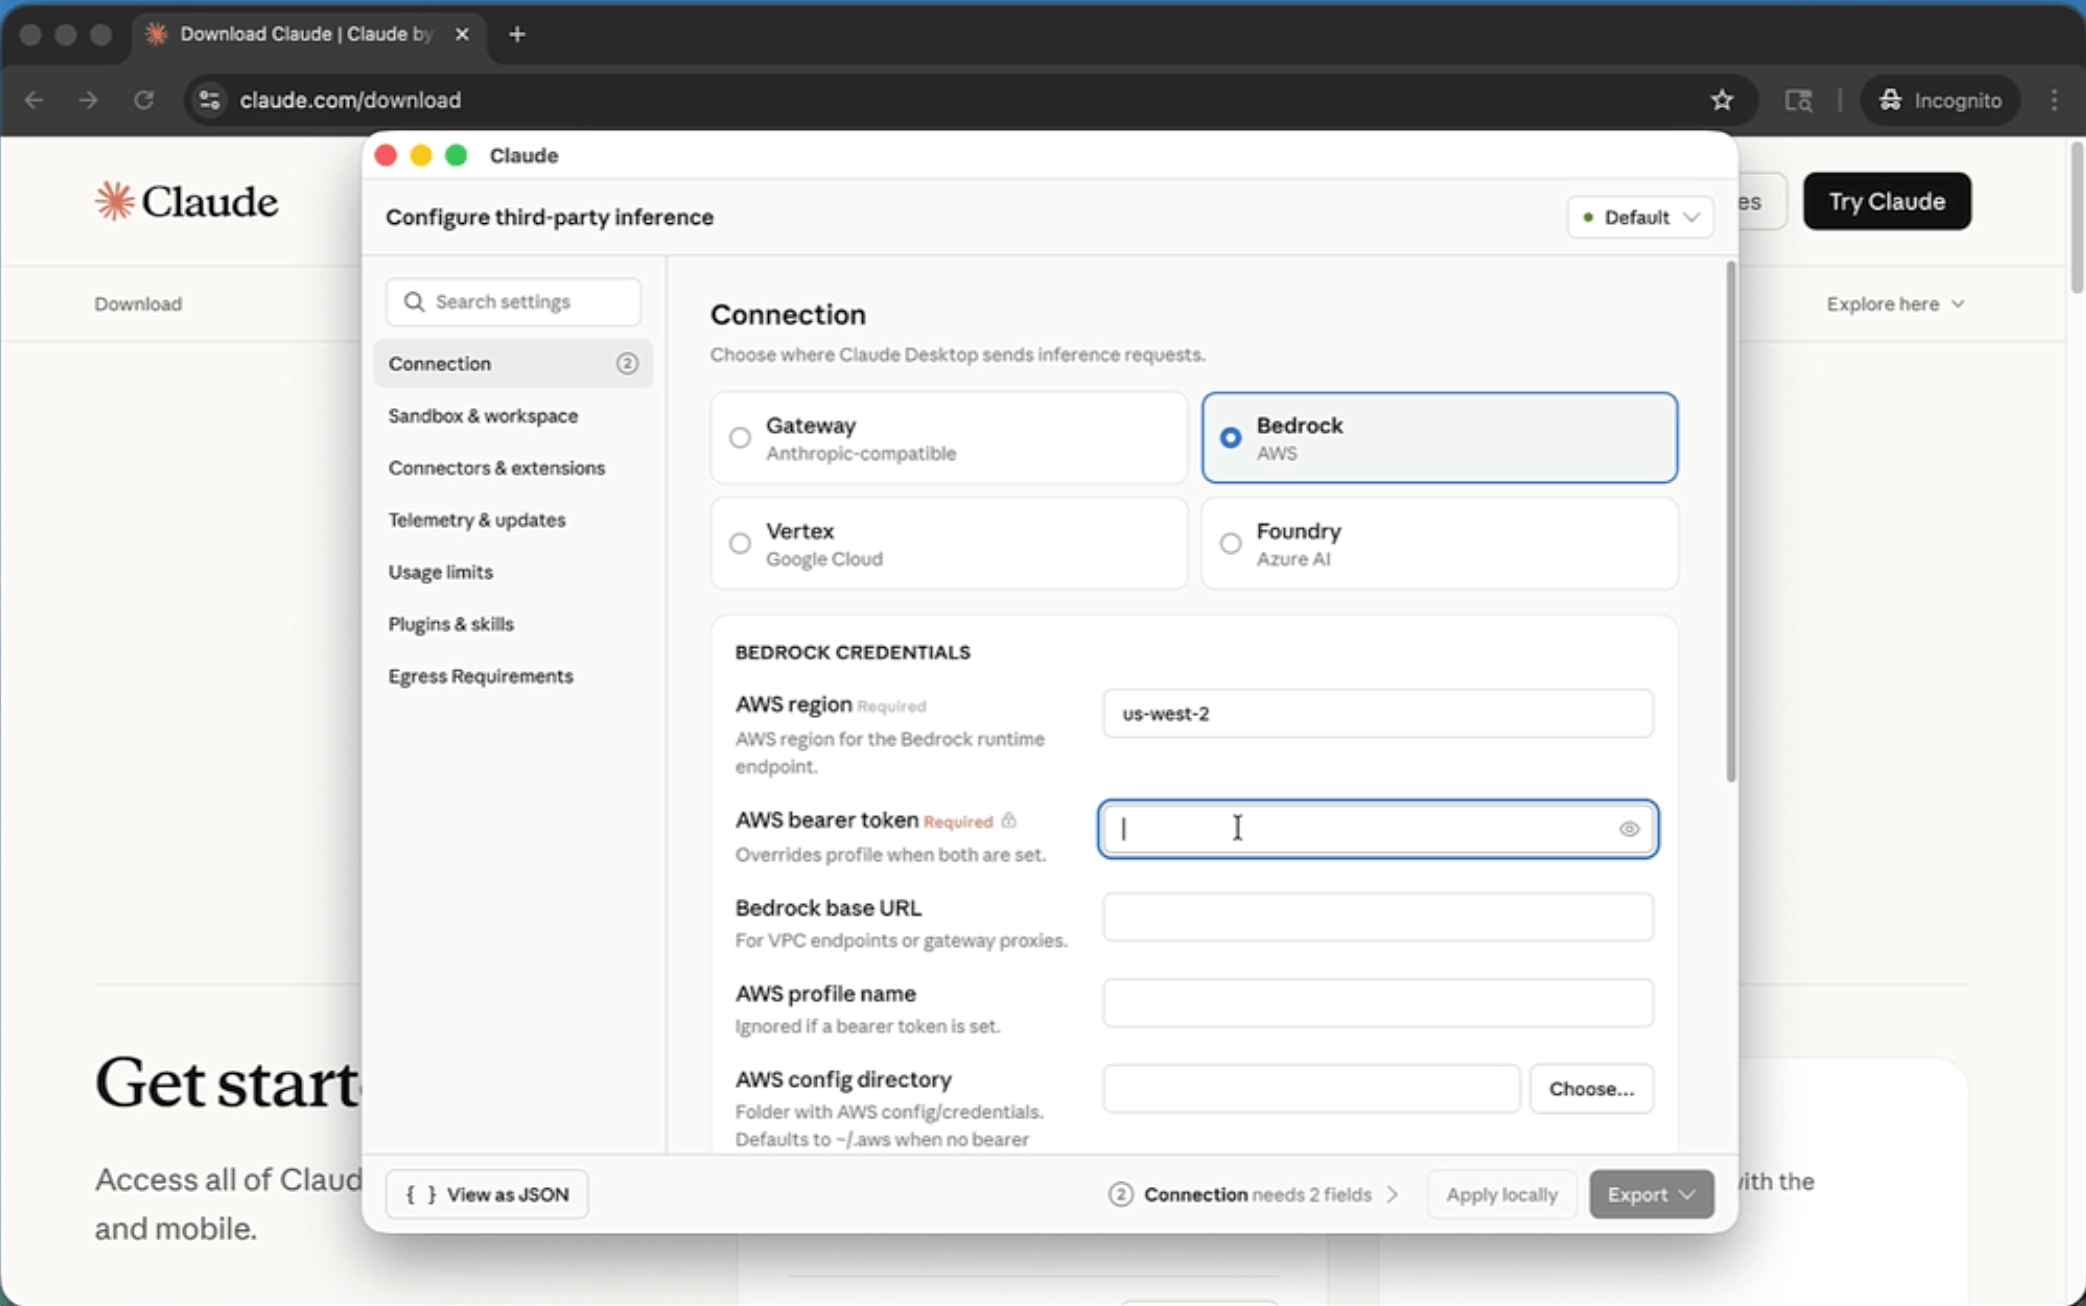
Task: Click the Apply locally button
Action: 1502,1194
